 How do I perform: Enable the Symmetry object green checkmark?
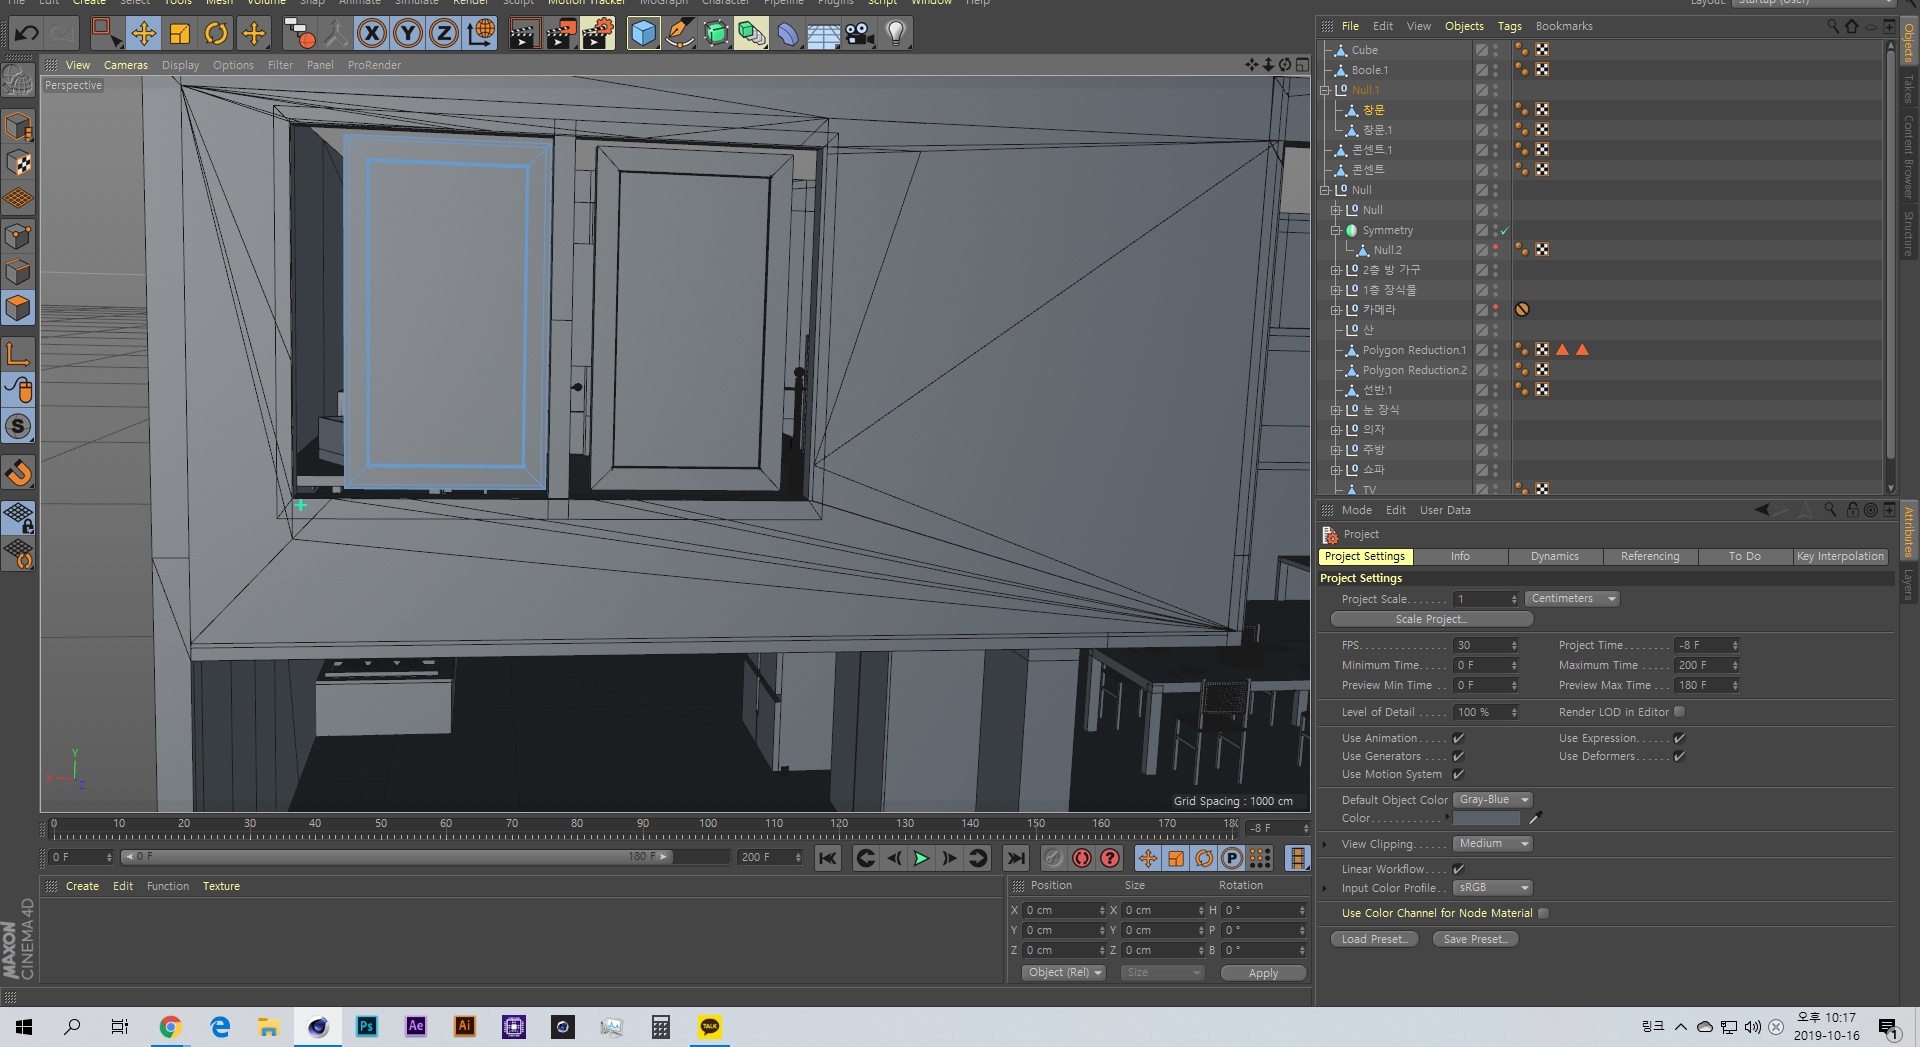[1505, 230]
